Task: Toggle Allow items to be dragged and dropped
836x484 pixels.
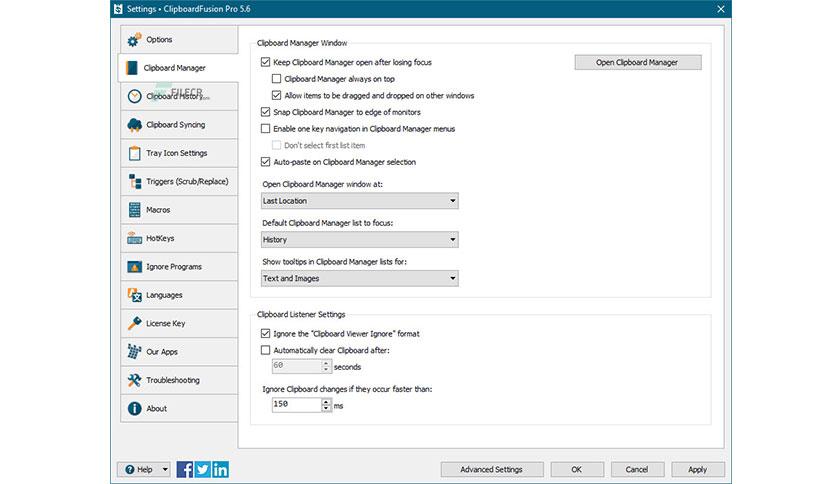Action: click(x=276, y=95)
